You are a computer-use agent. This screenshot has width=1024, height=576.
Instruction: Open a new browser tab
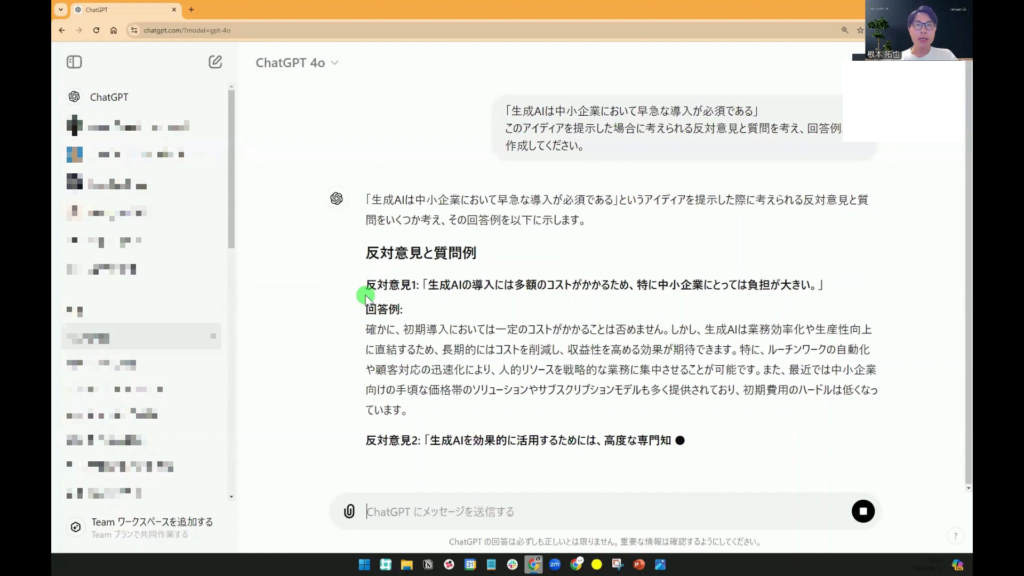click(x=191, y=9)
